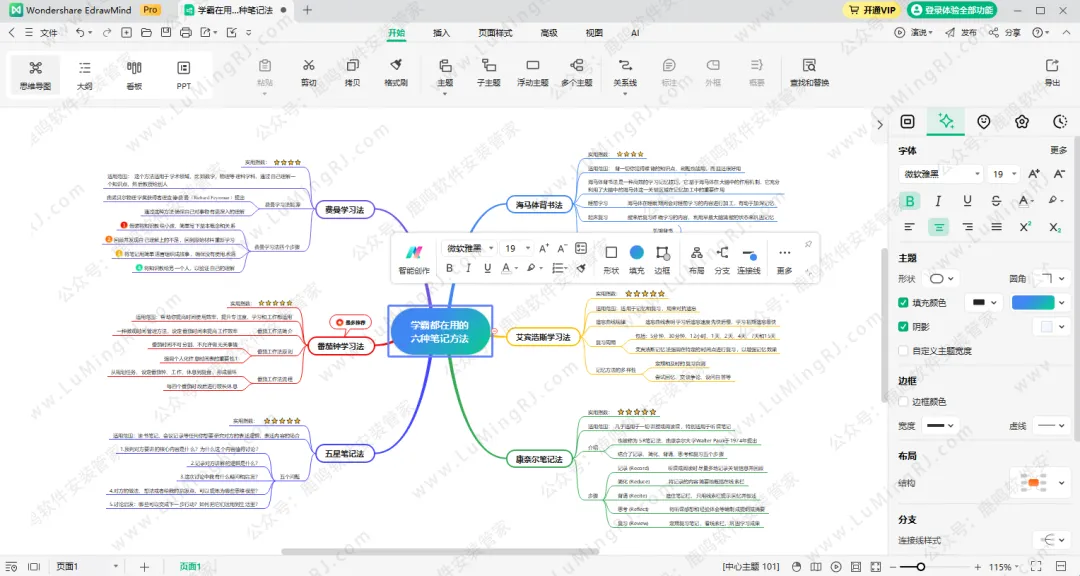Expand the 形状 shape dropdown in panel

click(942, 279)
